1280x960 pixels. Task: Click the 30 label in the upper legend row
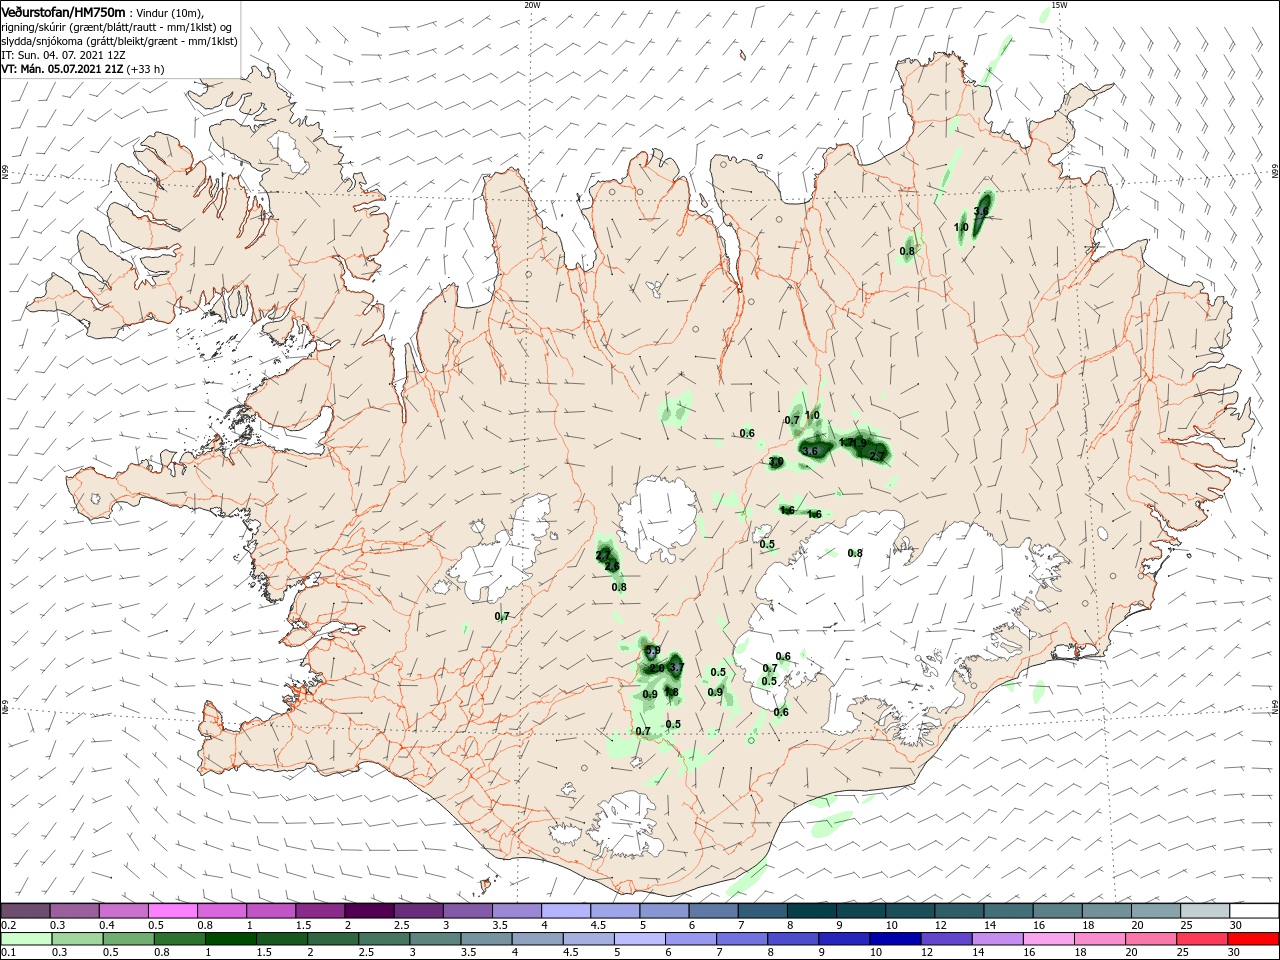(1236, 925)
